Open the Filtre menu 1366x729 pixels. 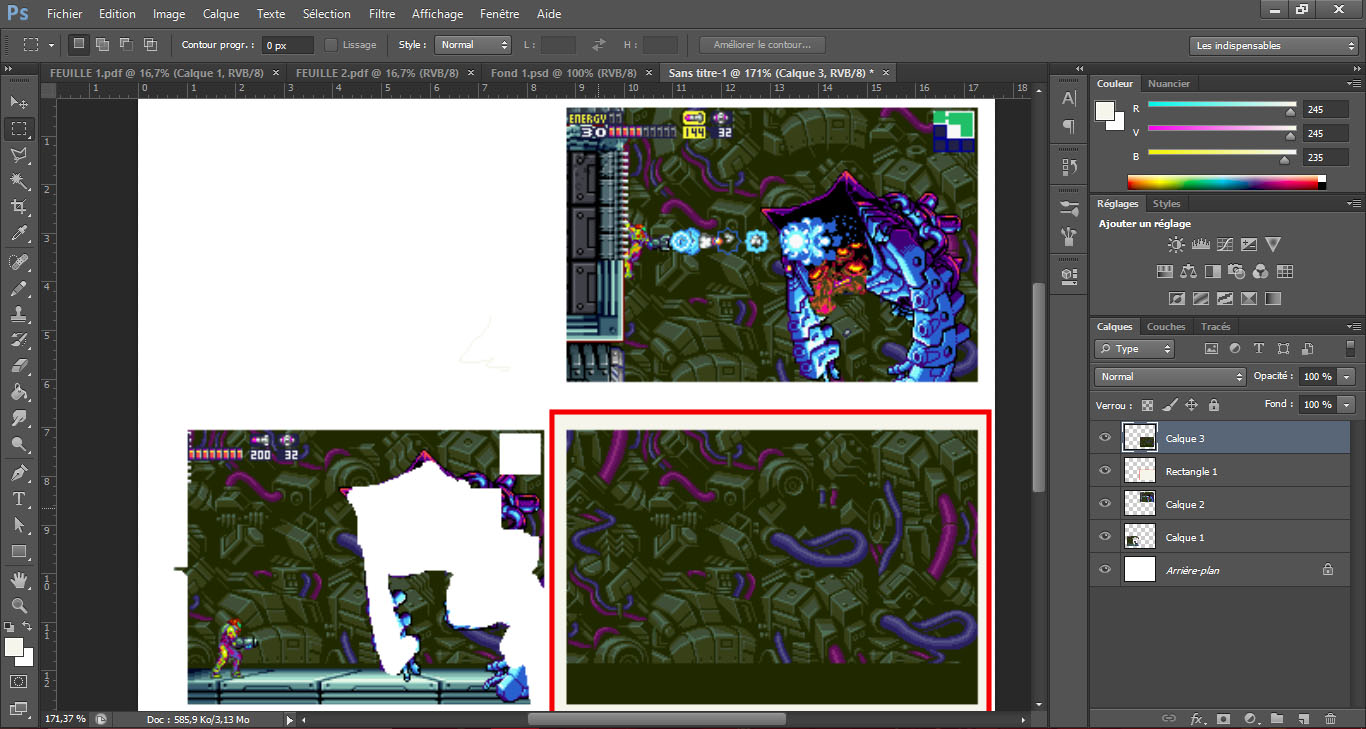381,14
